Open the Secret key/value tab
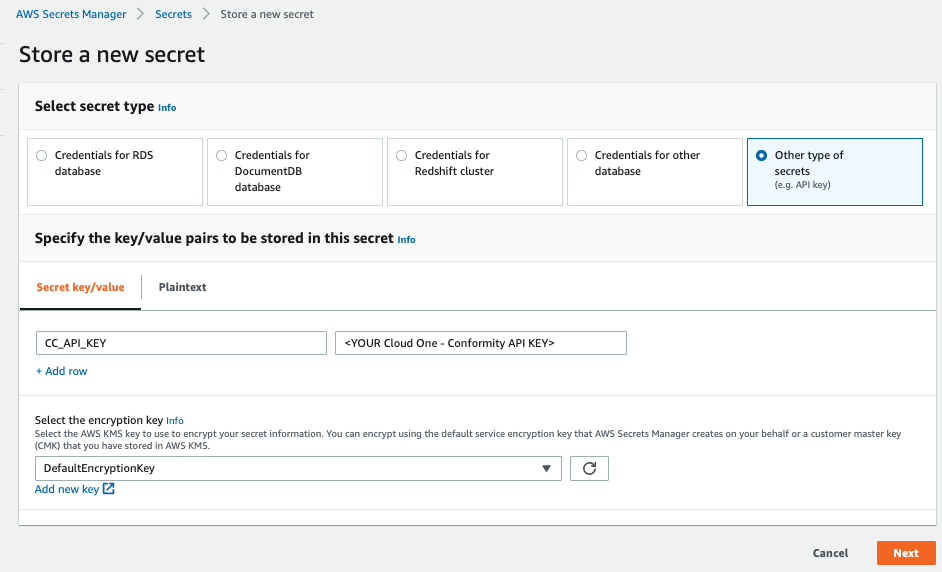The image size is (942, 572). (x=81, y=287)
